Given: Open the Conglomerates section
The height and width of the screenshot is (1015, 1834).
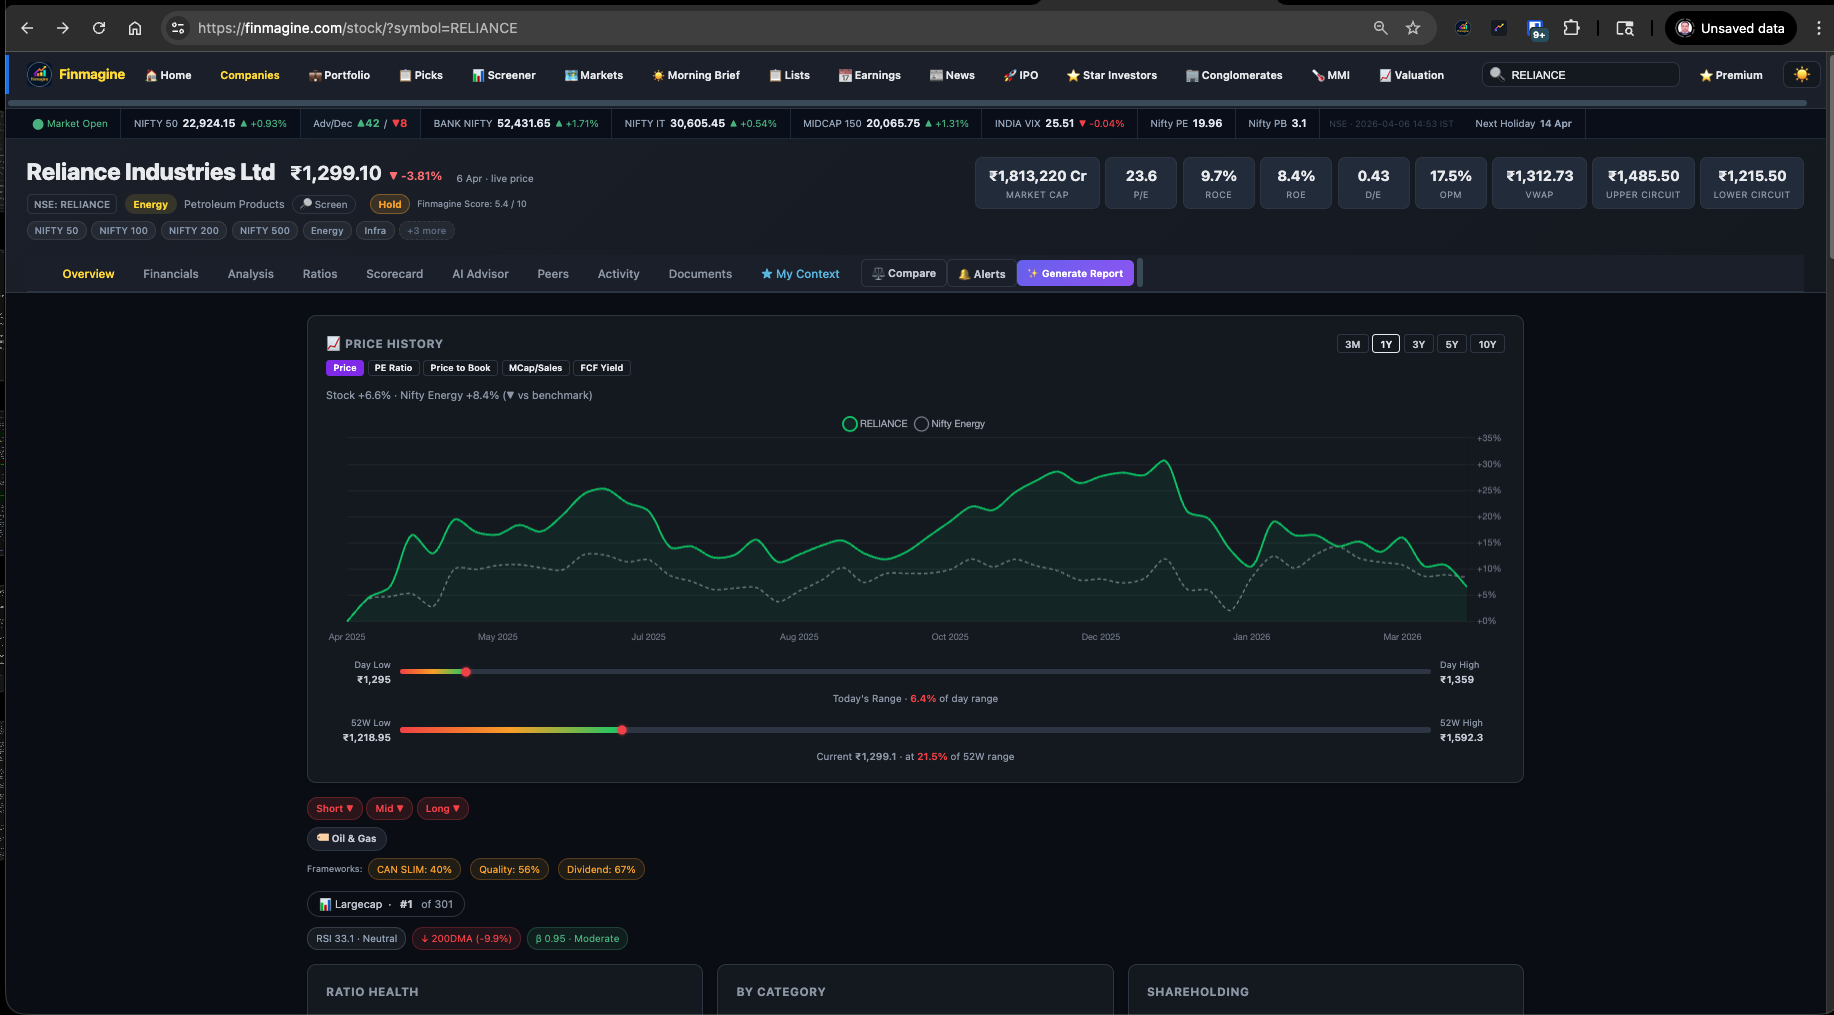Looking at the screenshot, I should pos(1192,75).
